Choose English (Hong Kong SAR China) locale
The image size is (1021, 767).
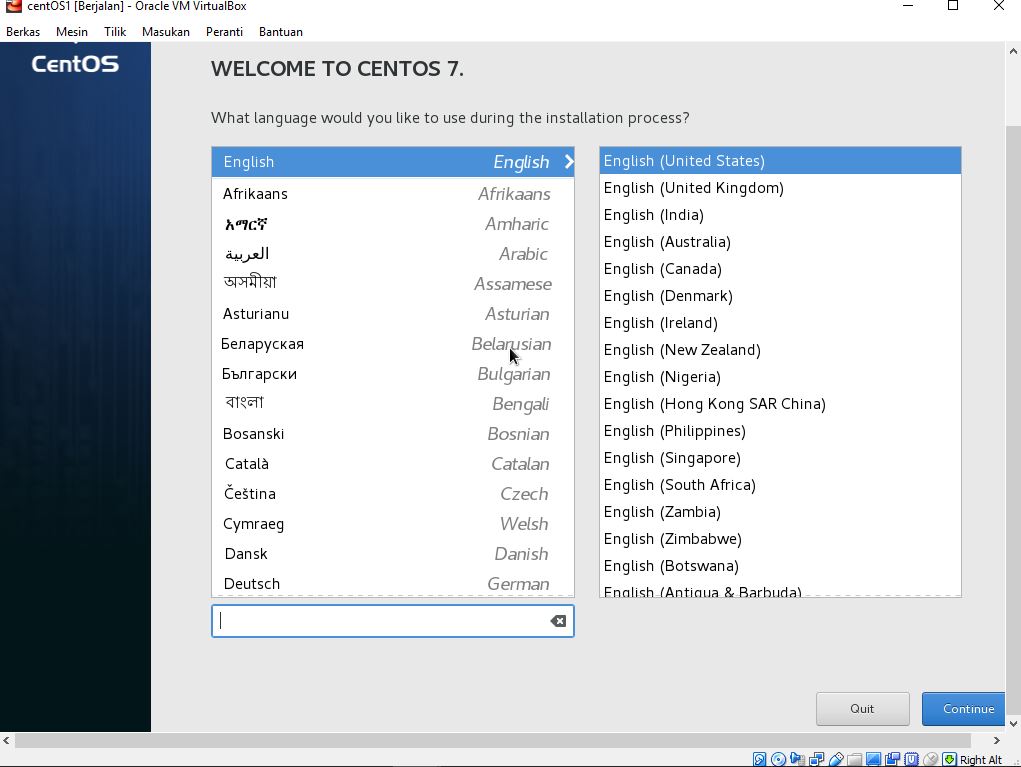(x=780, y=404)
